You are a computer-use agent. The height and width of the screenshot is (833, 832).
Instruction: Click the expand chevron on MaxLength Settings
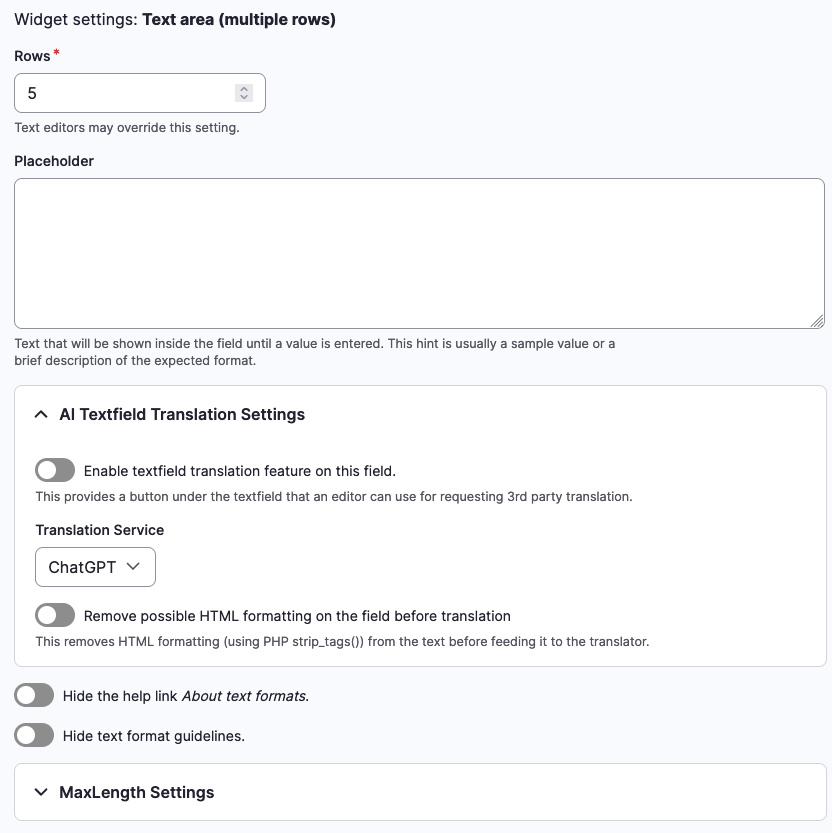(40, 792)
